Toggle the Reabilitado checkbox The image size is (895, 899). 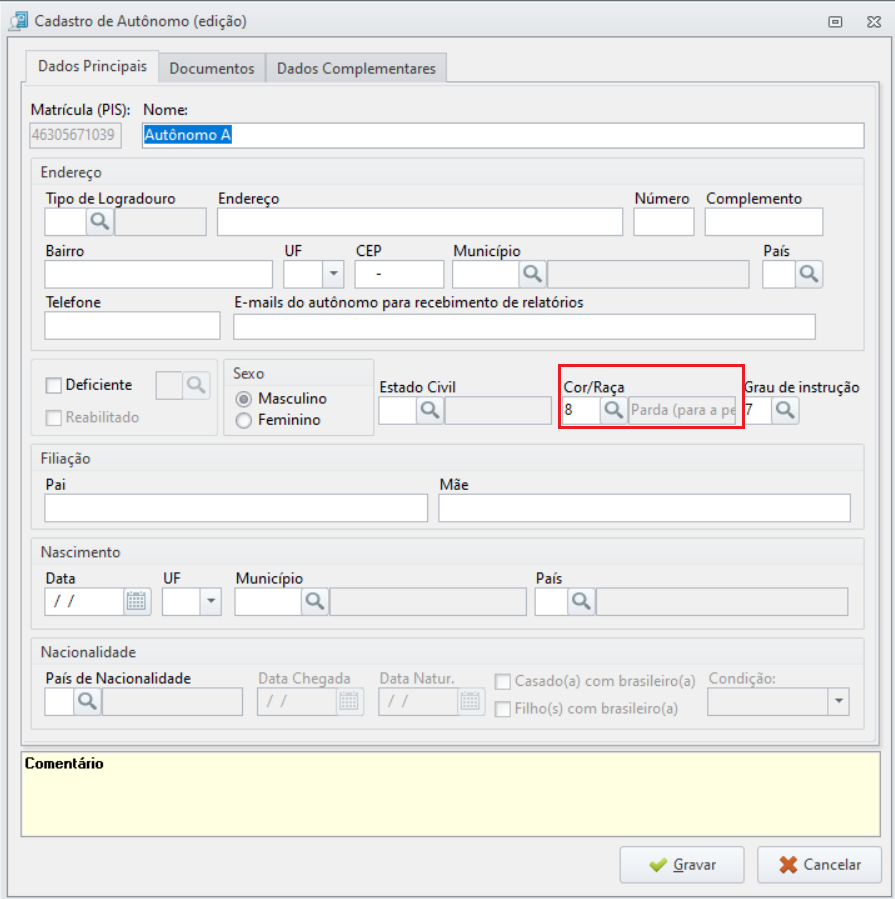coord(53,418)
